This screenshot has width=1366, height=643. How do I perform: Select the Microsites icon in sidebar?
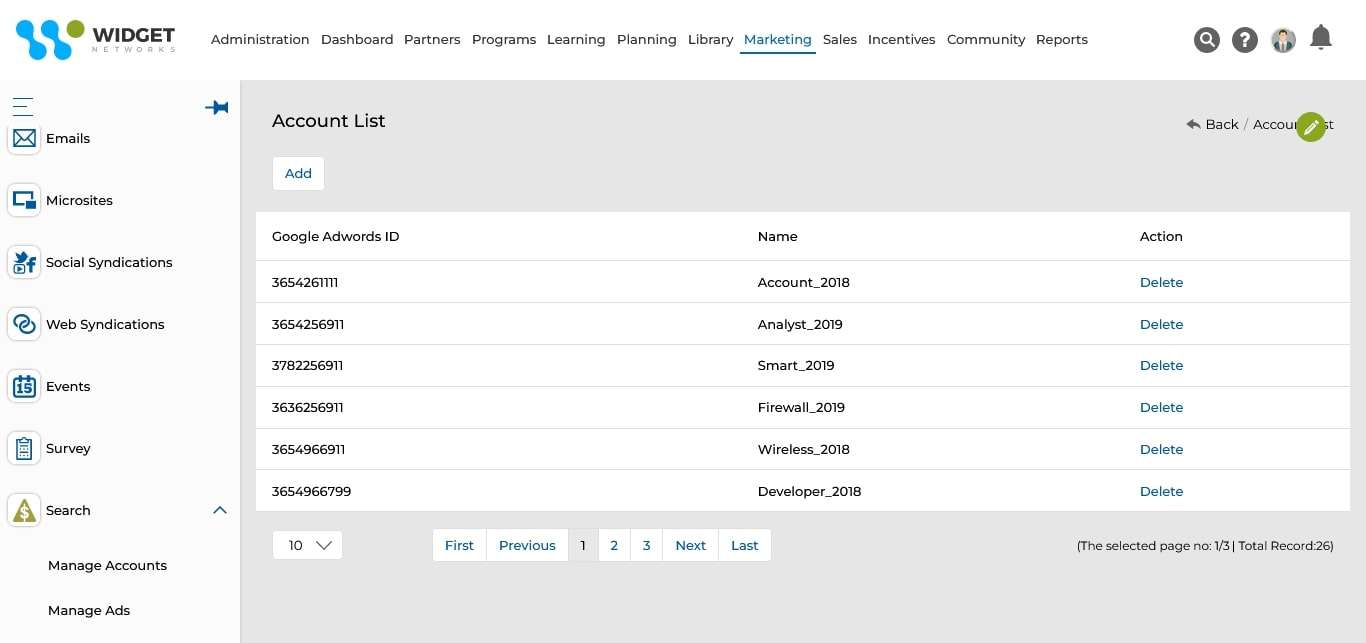click(24, 200)
